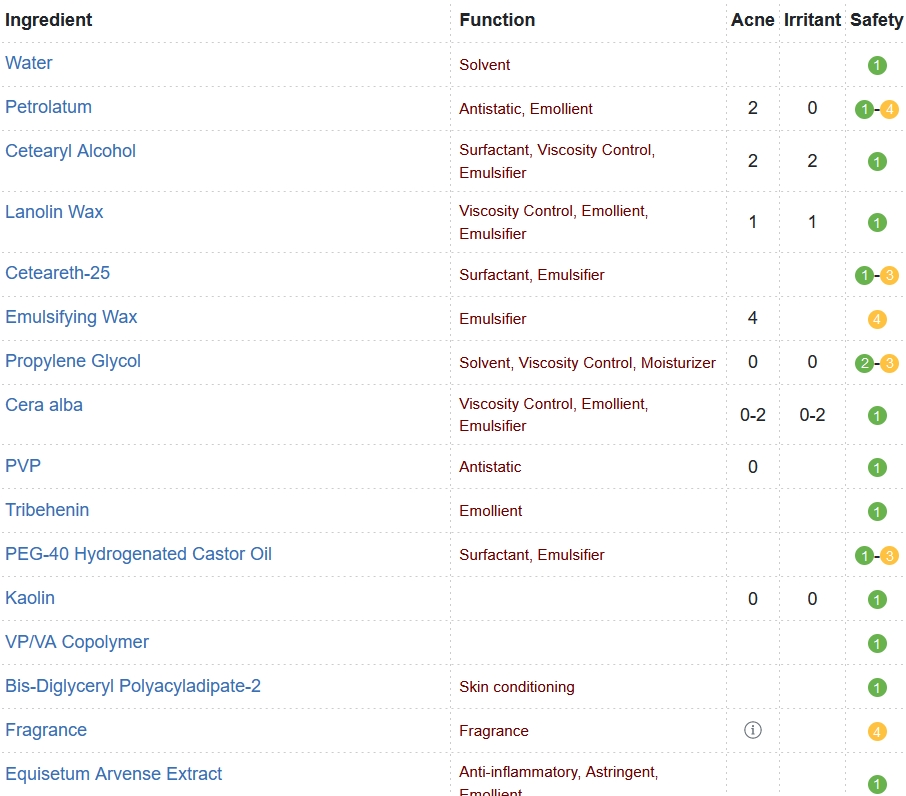Screen dimensions: 906x796
Task: Click Kaolin's green 1 safety badge
Action: coord(877,600)
